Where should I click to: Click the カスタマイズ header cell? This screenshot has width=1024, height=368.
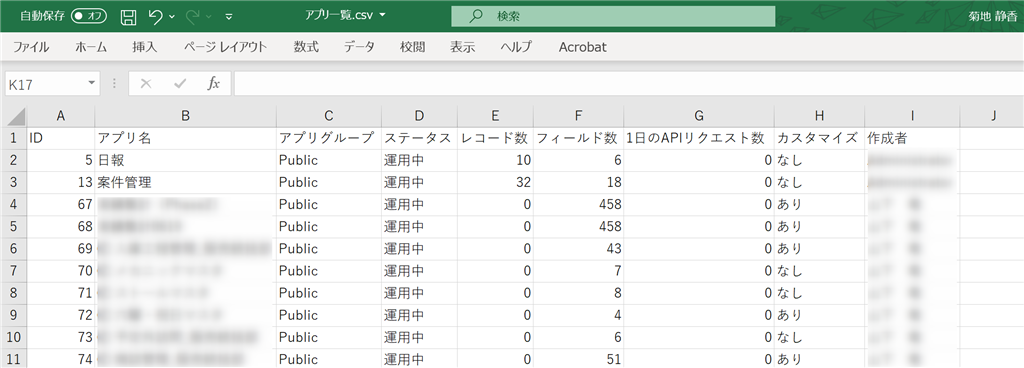[x=819, y=138]
